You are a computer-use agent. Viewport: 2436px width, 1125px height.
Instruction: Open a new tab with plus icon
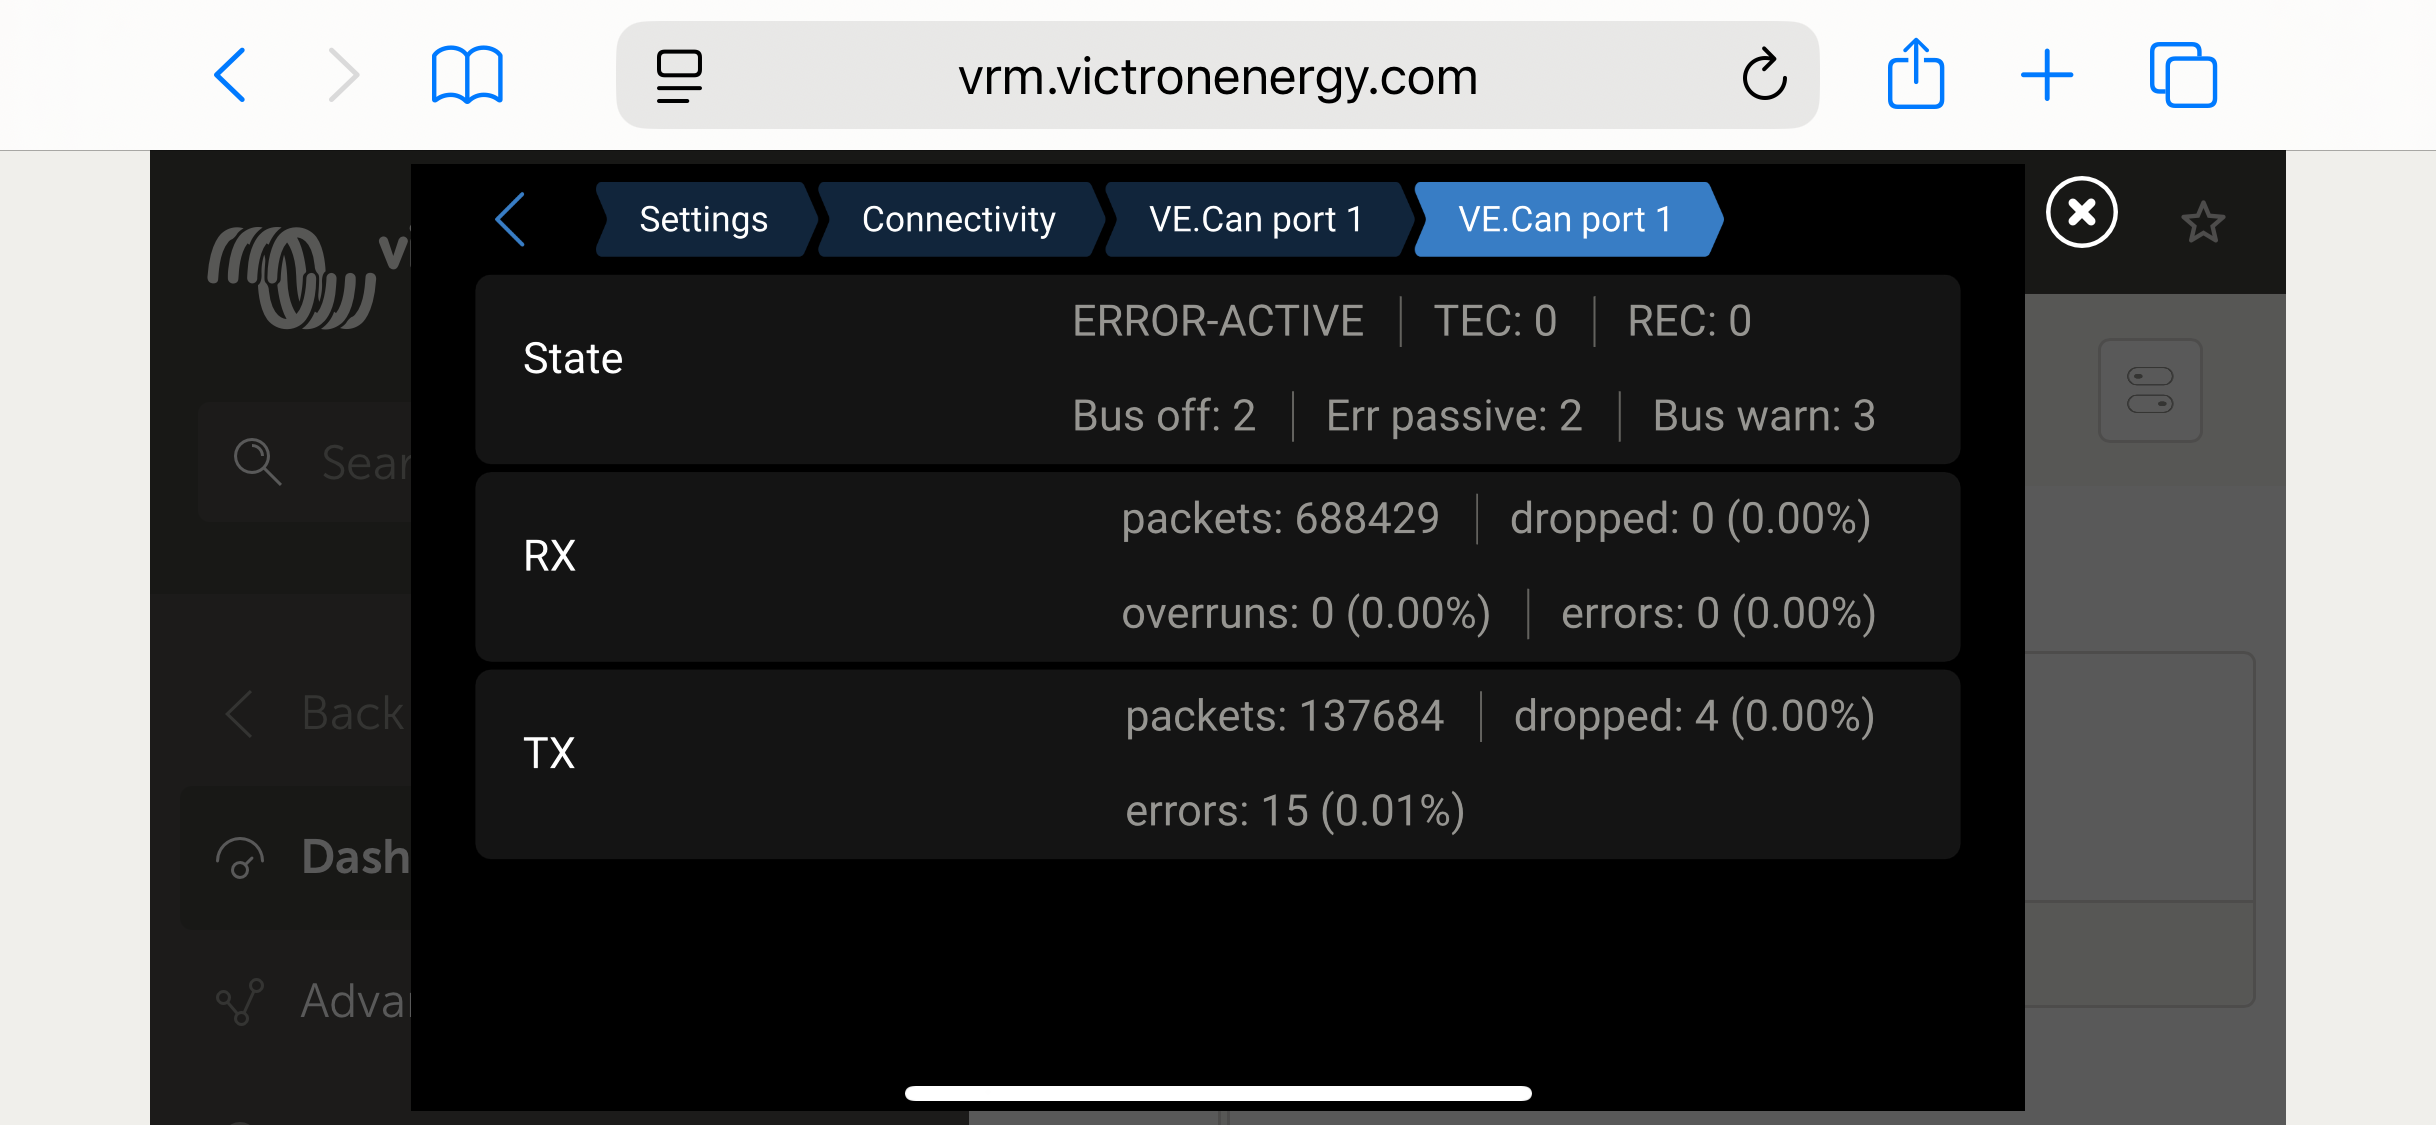(2046, 76)
